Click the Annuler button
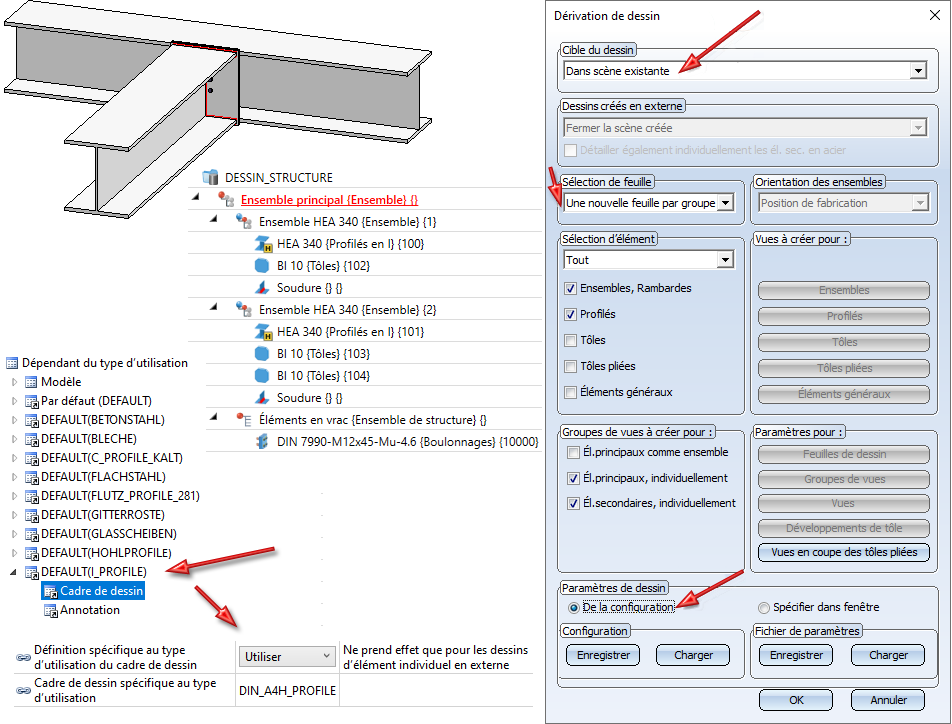This screenshot has height=724, width=952. 888,700
